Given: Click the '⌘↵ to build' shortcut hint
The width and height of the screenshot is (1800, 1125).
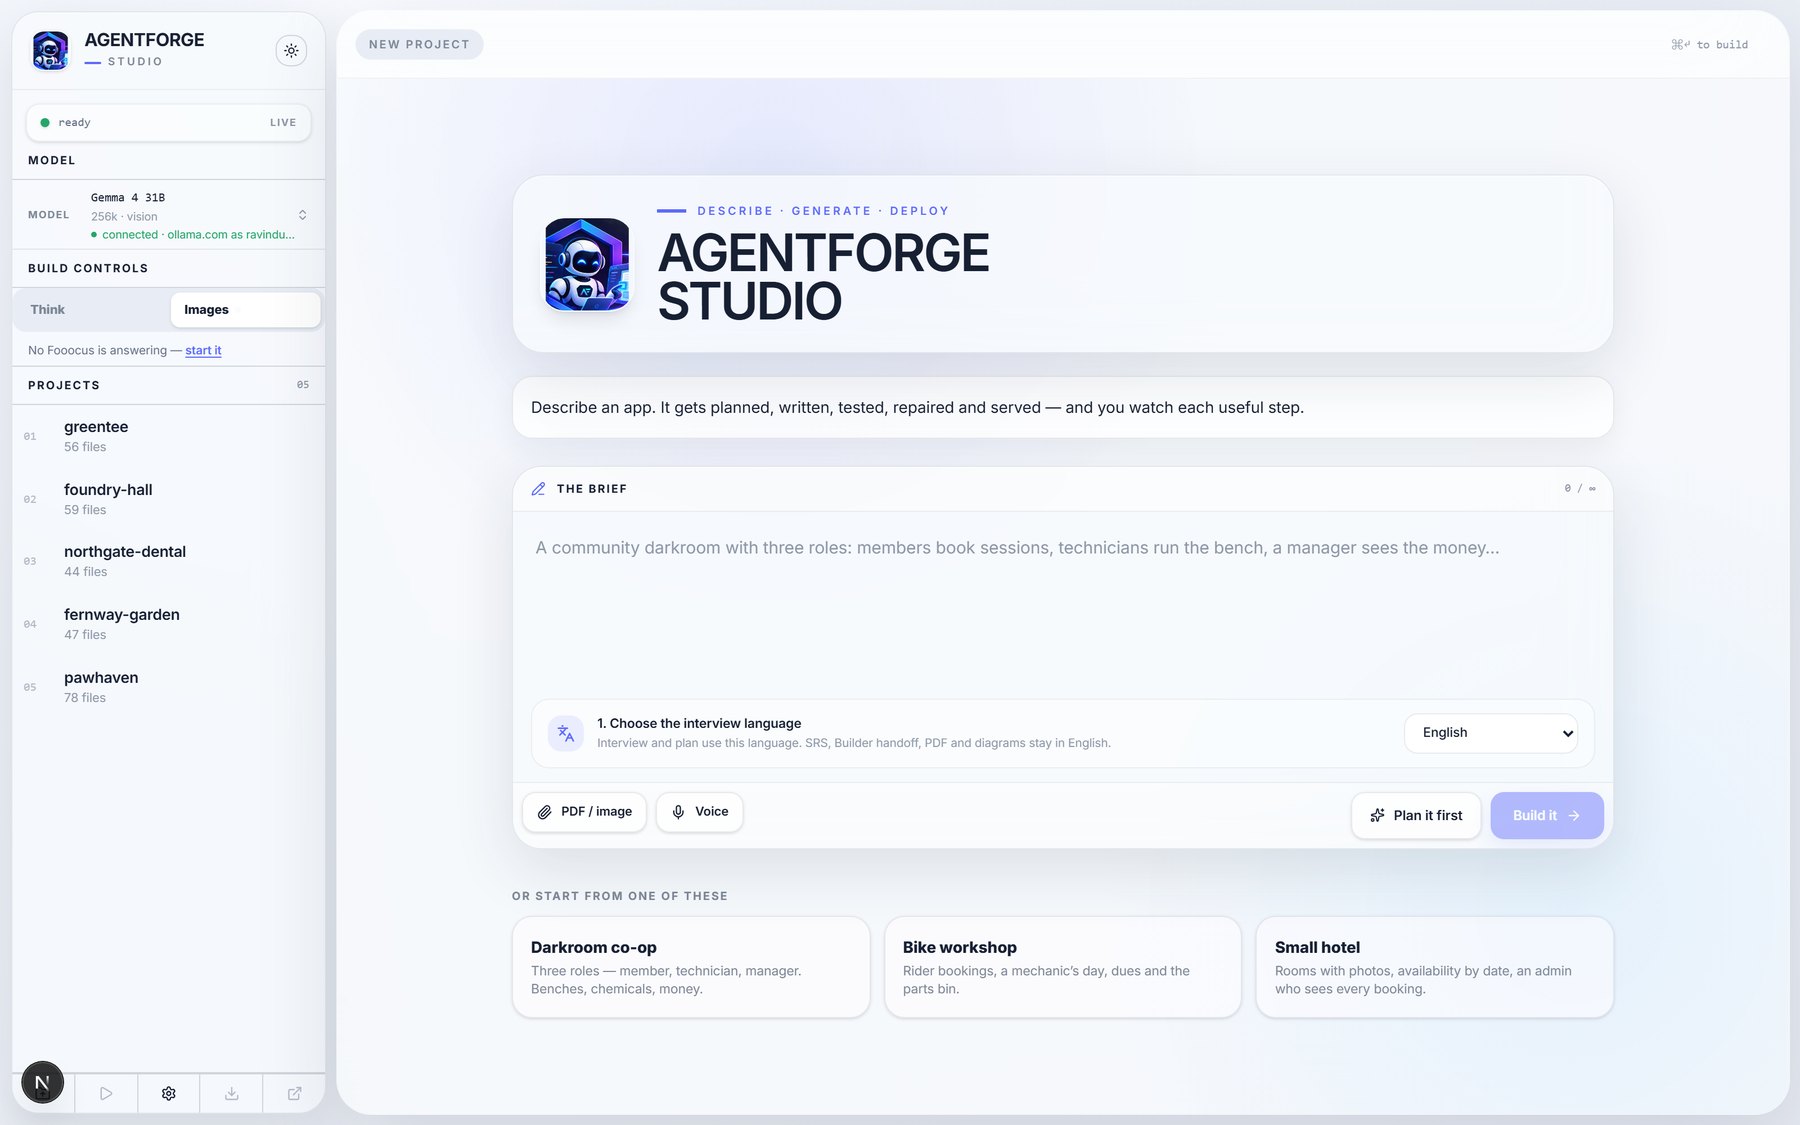Looking at the screenshot, I should [x=1710, y=45].
